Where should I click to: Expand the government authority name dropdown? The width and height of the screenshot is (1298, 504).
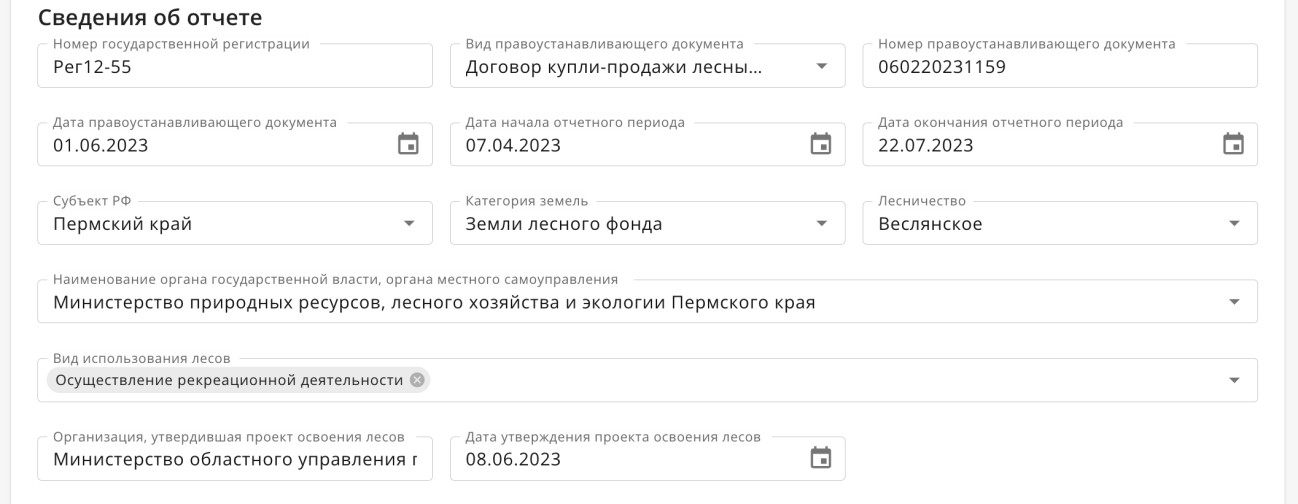pos(1234,301)
